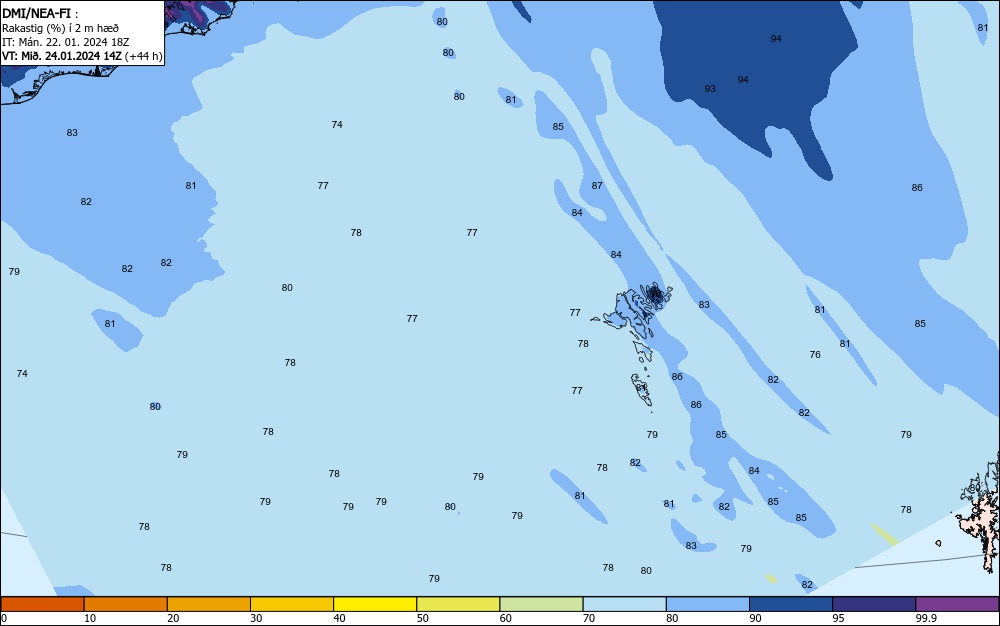Click the golden 30–40 legend swatch

tap(292, 604)
